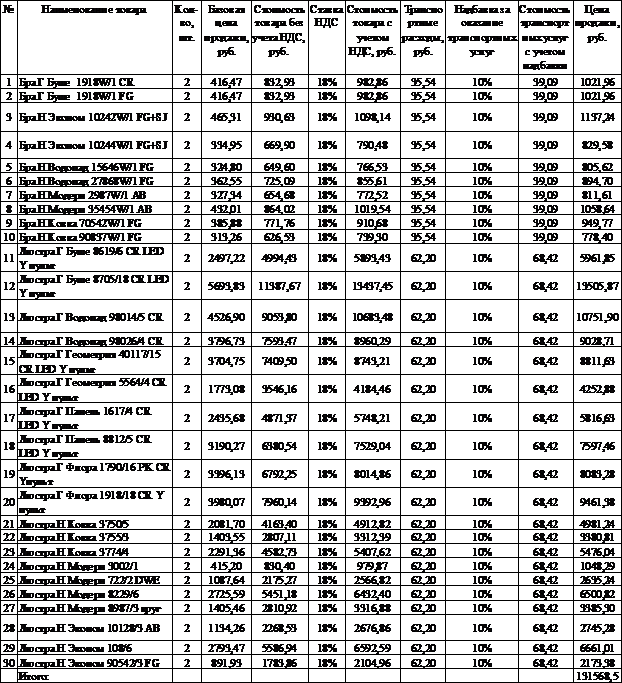This screenshot has width=622, height=683.
Task: Select the 18% rate cell in row 12
Action: pos(327,286)
